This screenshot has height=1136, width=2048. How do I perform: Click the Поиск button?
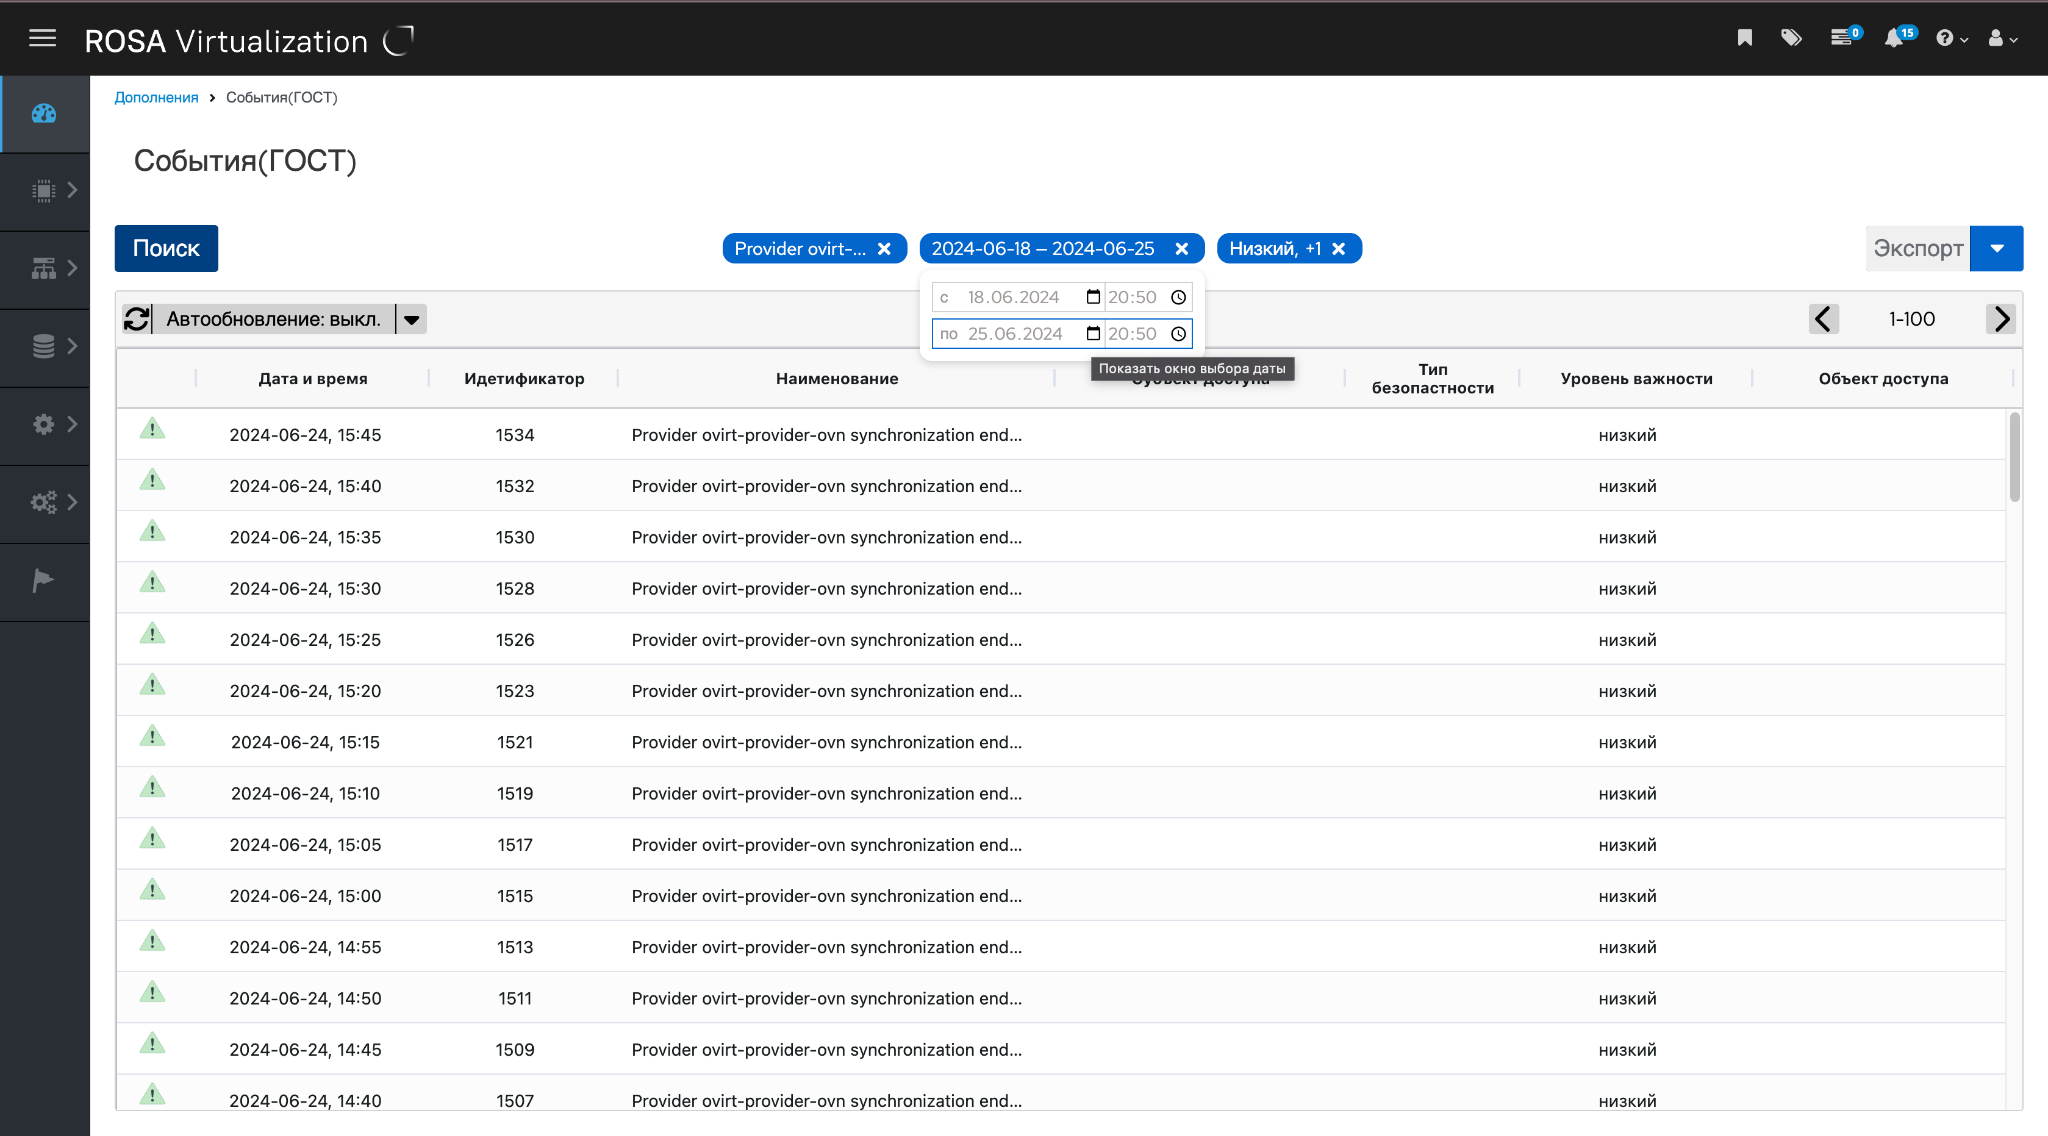coord(166,248)
